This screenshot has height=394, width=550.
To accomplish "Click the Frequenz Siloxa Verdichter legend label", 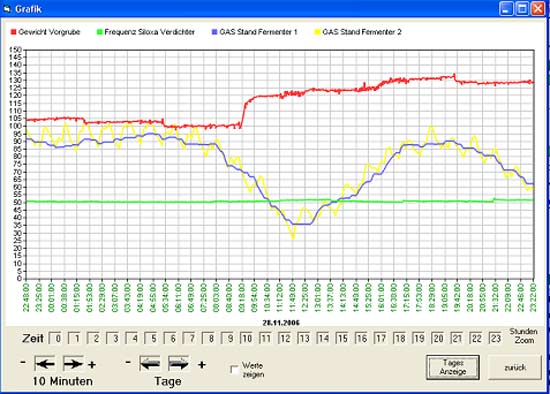I will [x=149, y=32].
